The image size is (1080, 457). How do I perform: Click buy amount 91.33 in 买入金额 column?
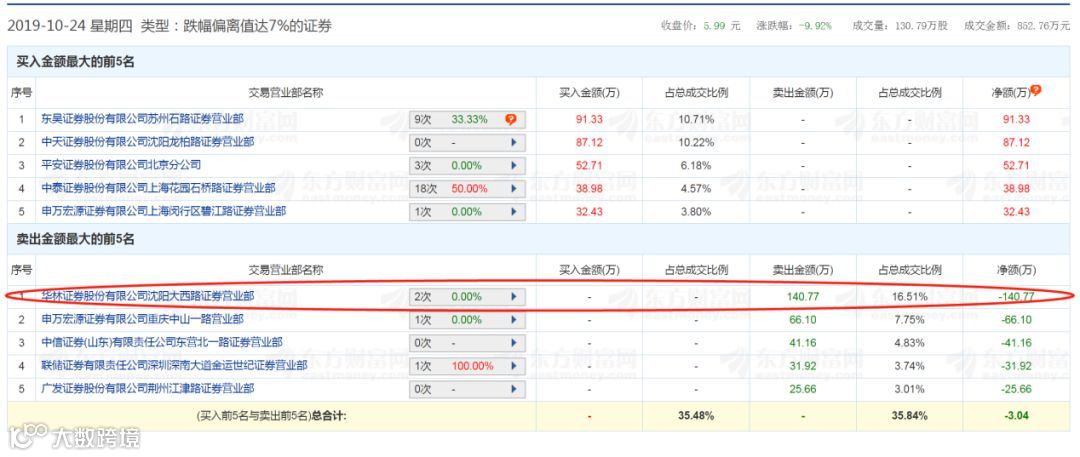click(x=589, y=119)
